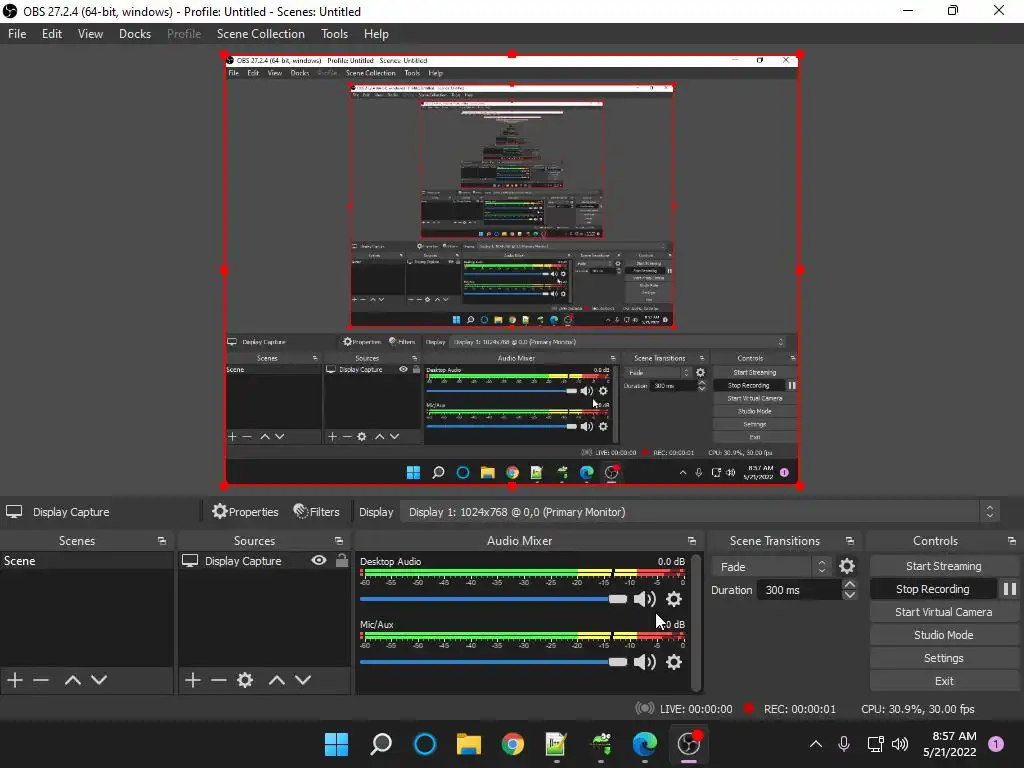Add a new scene with plus icon
This screenshot has width=1024, height=768.
[x=15, y=680]
